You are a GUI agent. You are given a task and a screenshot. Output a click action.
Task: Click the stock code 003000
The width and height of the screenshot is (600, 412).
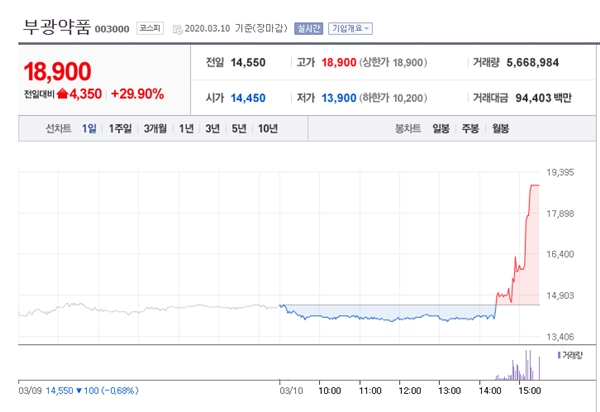point(112,29)
